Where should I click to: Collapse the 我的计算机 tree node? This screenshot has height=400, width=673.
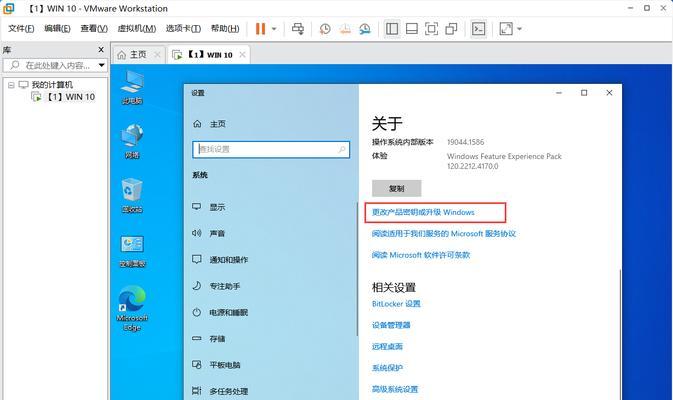pyautogui.click(x=11, y=85)
